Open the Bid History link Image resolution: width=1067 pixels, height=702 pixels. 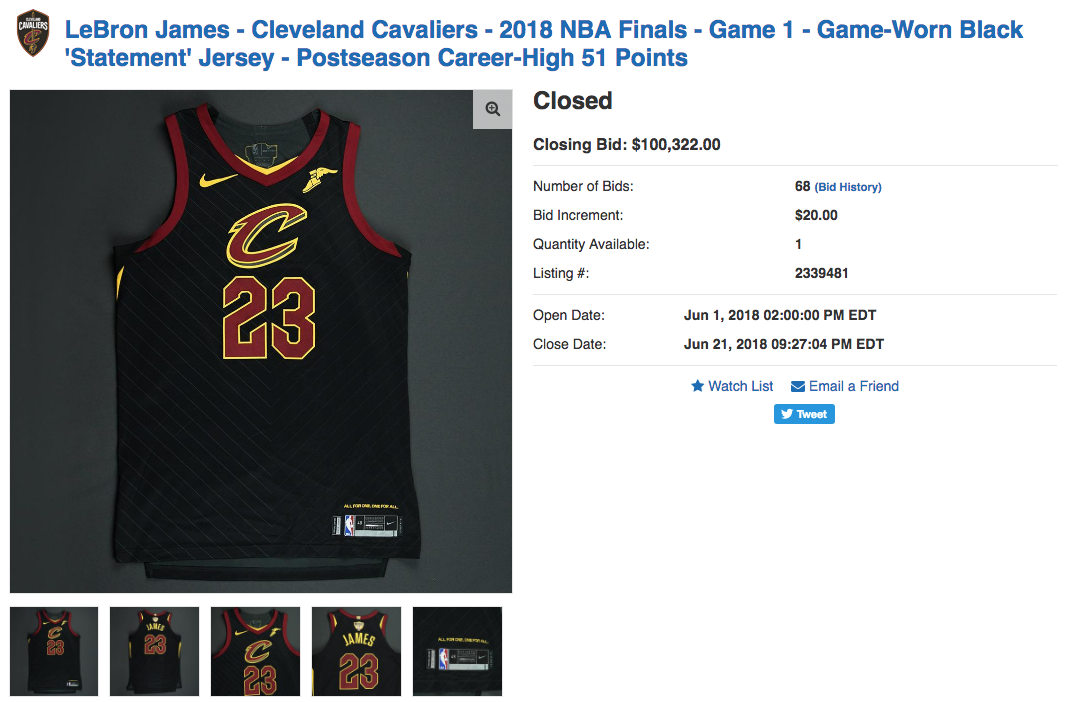848,187
